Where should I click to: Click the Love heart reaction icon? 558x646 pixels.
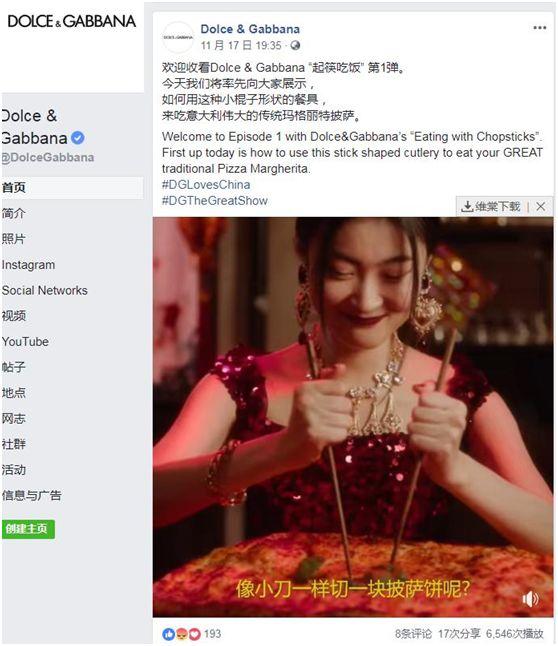195,634
